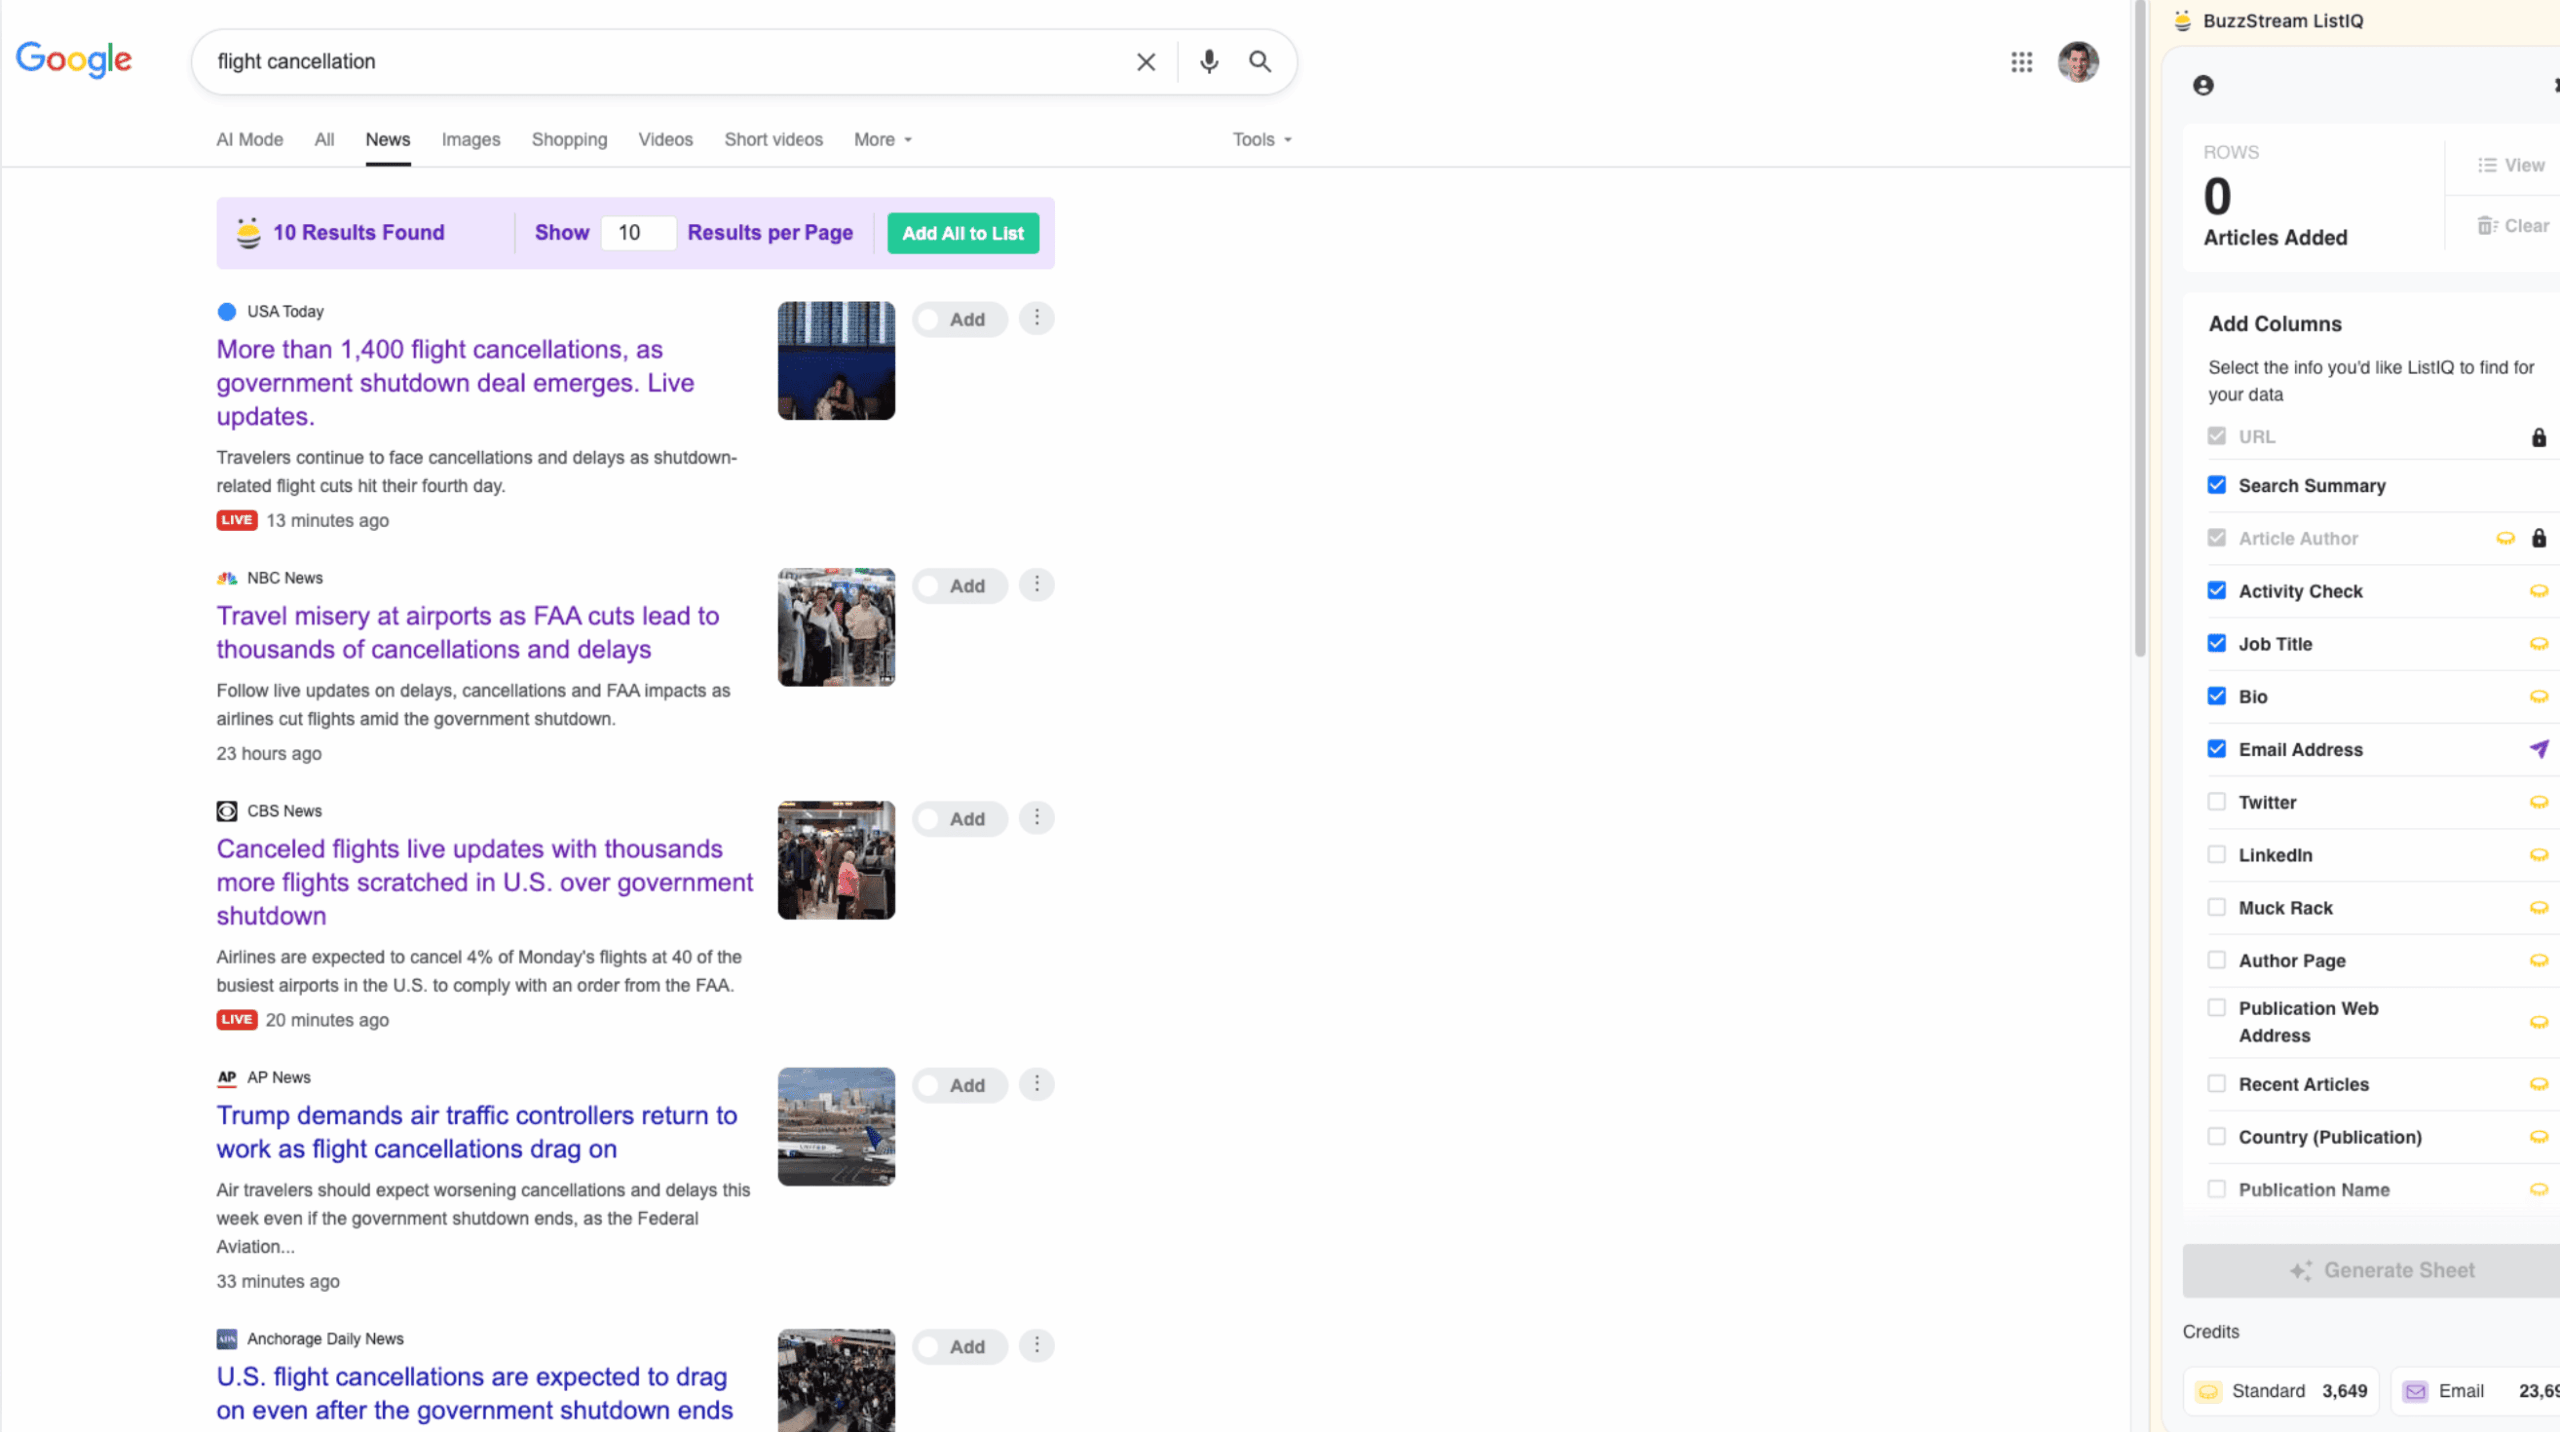Uncheck the Search Summary column

tap(2217, 485)
